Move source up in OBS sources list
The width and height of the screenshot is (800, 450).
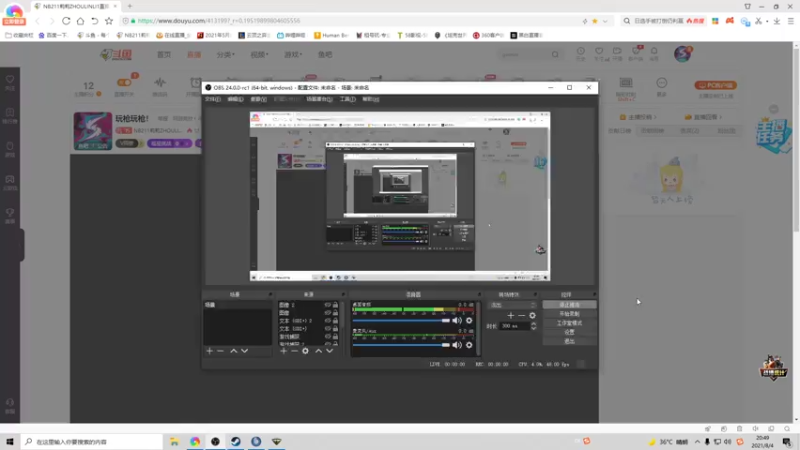point(318,351)
